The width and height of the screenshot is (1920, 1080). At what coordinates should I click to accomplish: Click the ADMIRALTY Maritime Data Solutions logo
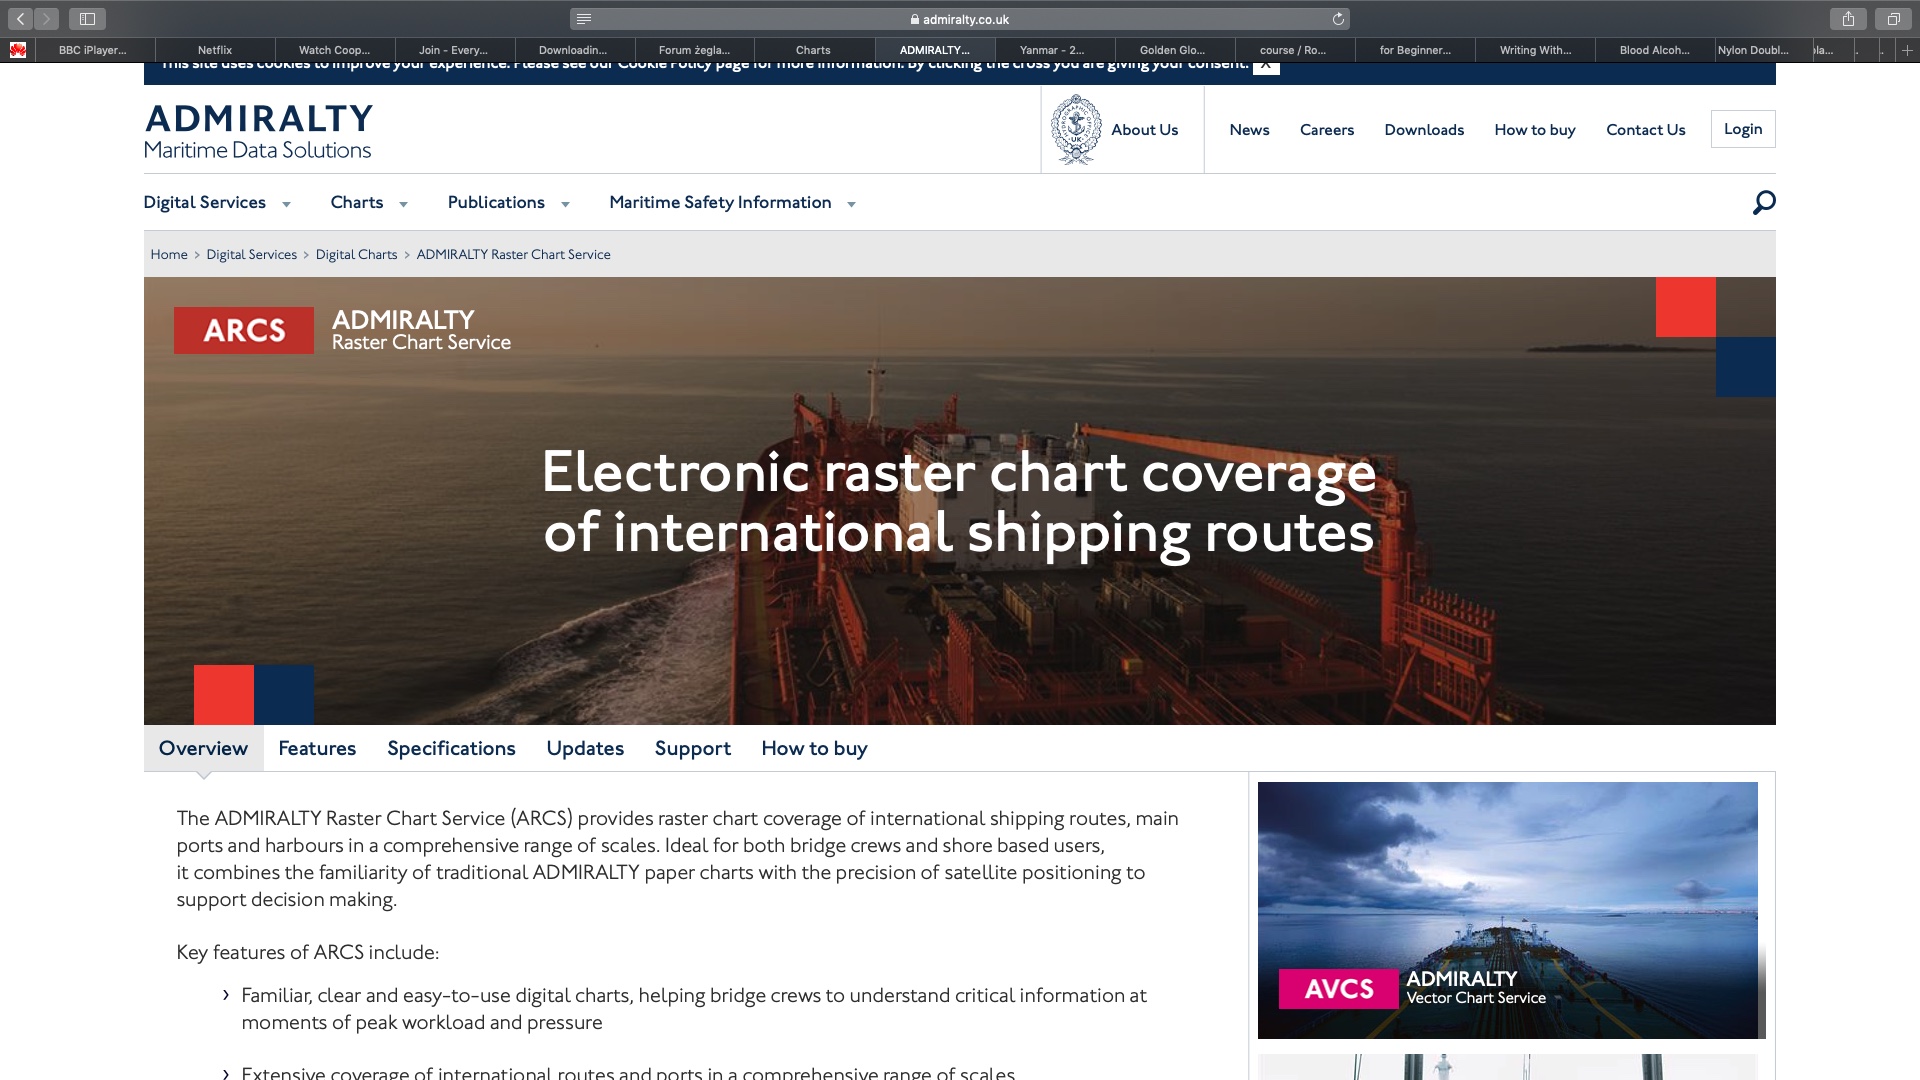(x=258, y=132)
